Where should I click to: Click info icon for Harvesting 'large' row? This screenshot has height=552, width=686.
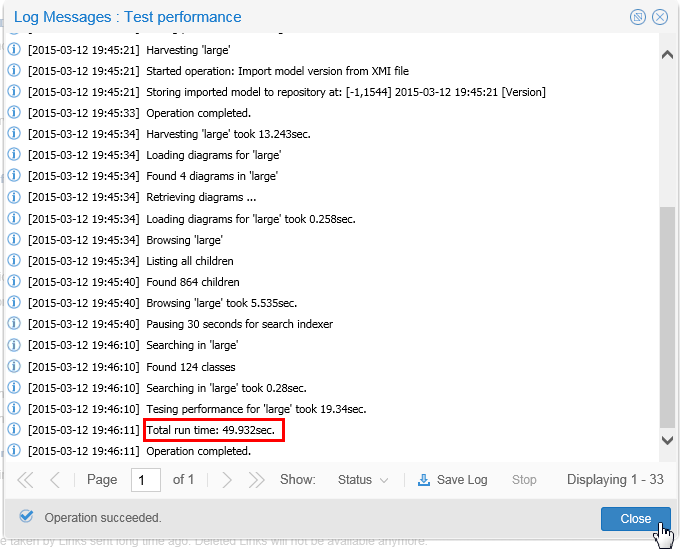pyautogui.click(x=14, y=49)
